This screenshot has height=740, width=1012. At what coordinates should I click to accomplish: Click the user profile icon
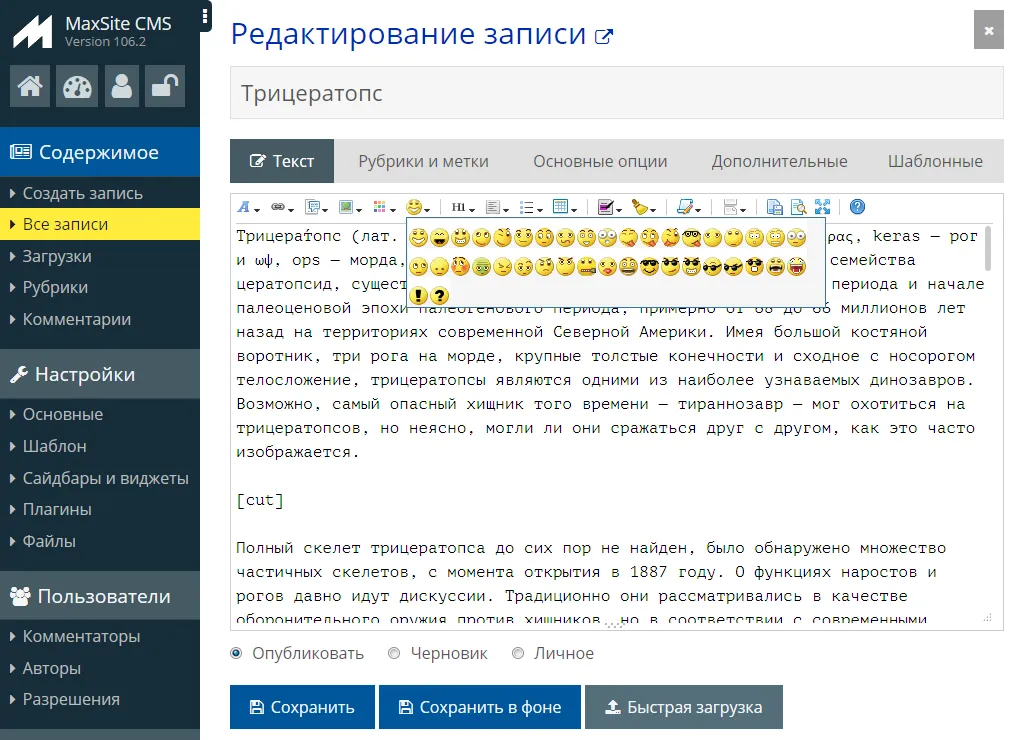coord(122,86)
